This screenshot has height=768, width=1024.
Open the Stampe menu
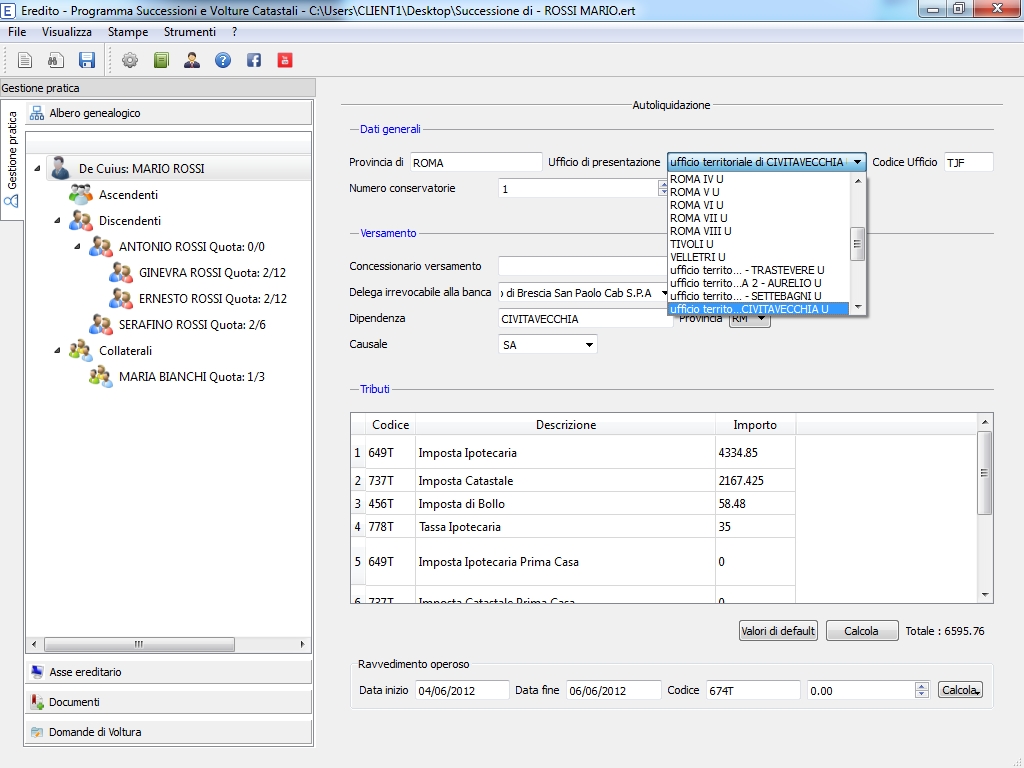click(x=128, y=32)
